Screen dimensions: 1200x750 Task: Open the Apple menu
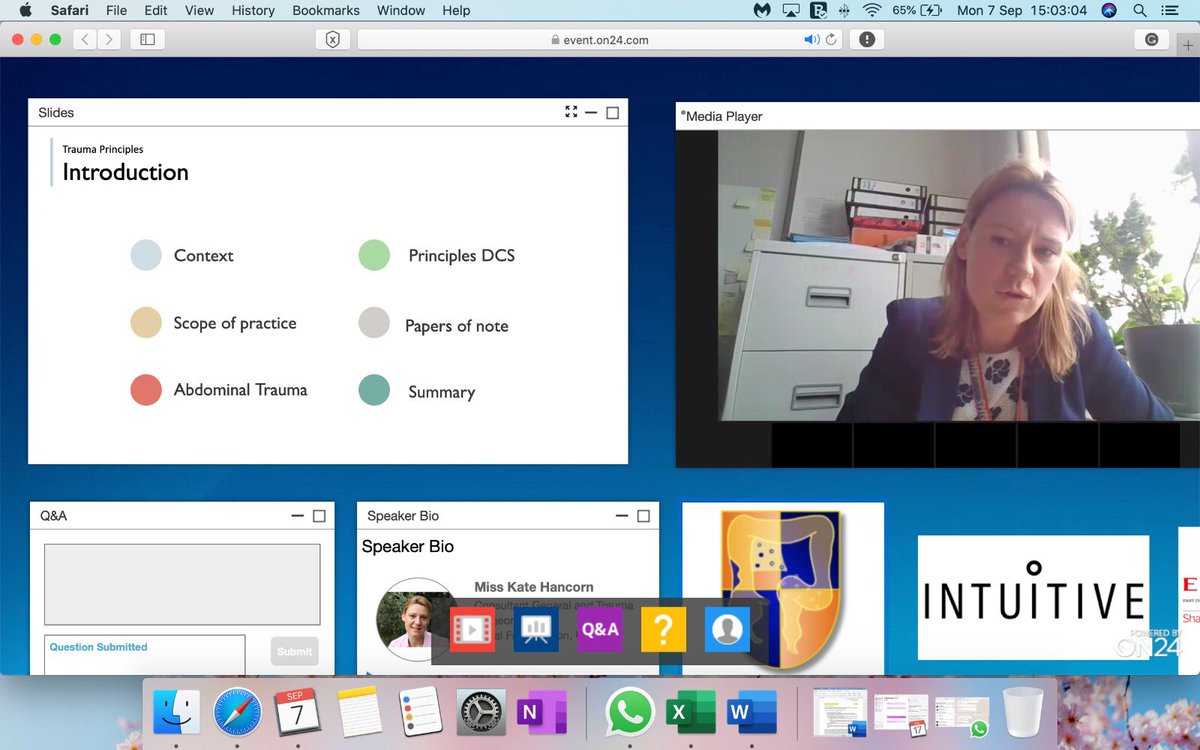coord(26,10)
